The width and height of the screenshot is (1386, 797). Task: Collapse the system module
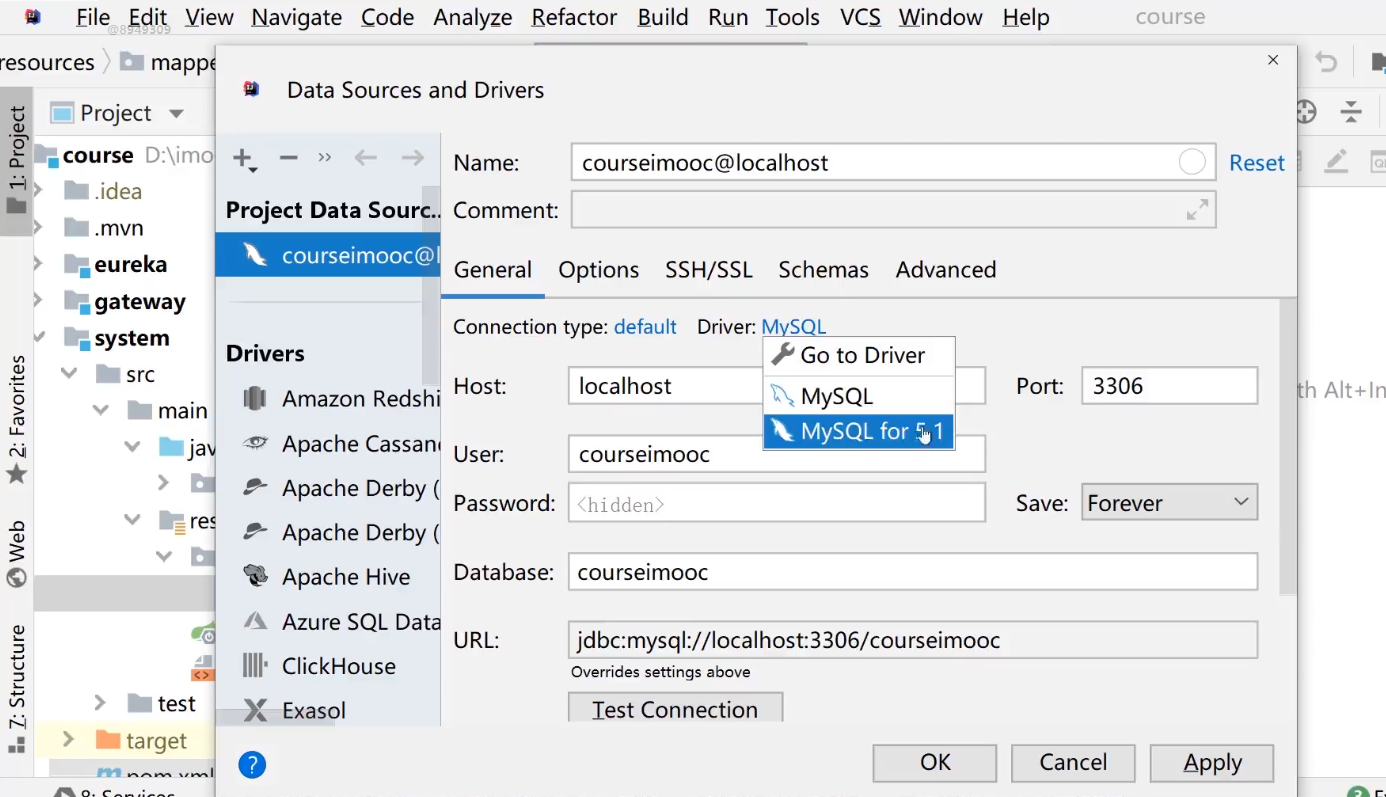point(40,338)
